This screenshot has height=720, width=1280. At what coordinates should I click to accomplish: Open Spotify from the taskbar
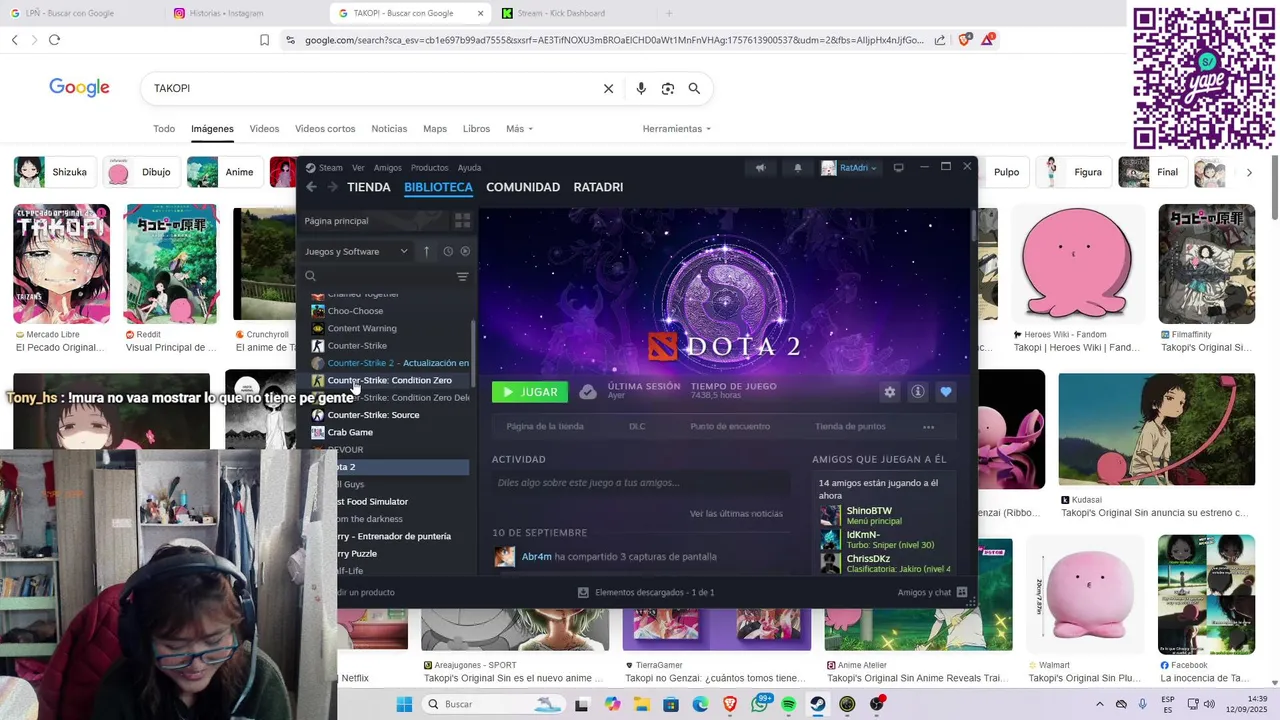pyautogui.click(x=788, y=704)
